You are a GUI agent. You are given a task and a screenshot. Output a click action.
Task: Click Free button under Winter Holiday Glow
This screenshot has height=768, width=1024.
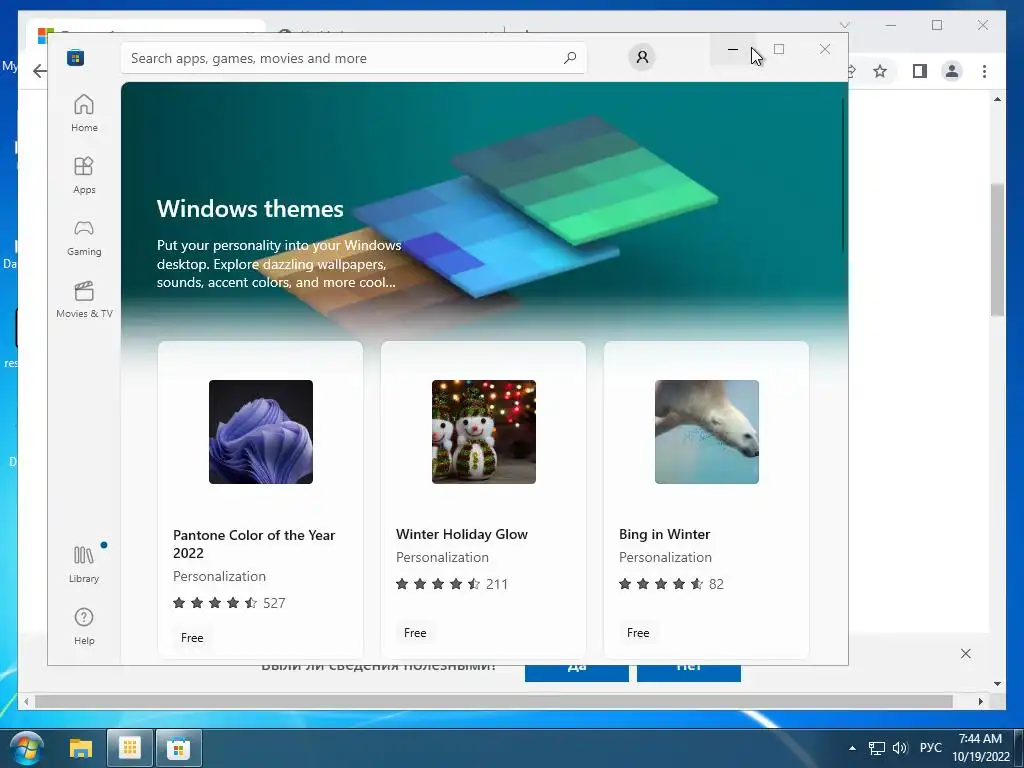tap(415, 633)
